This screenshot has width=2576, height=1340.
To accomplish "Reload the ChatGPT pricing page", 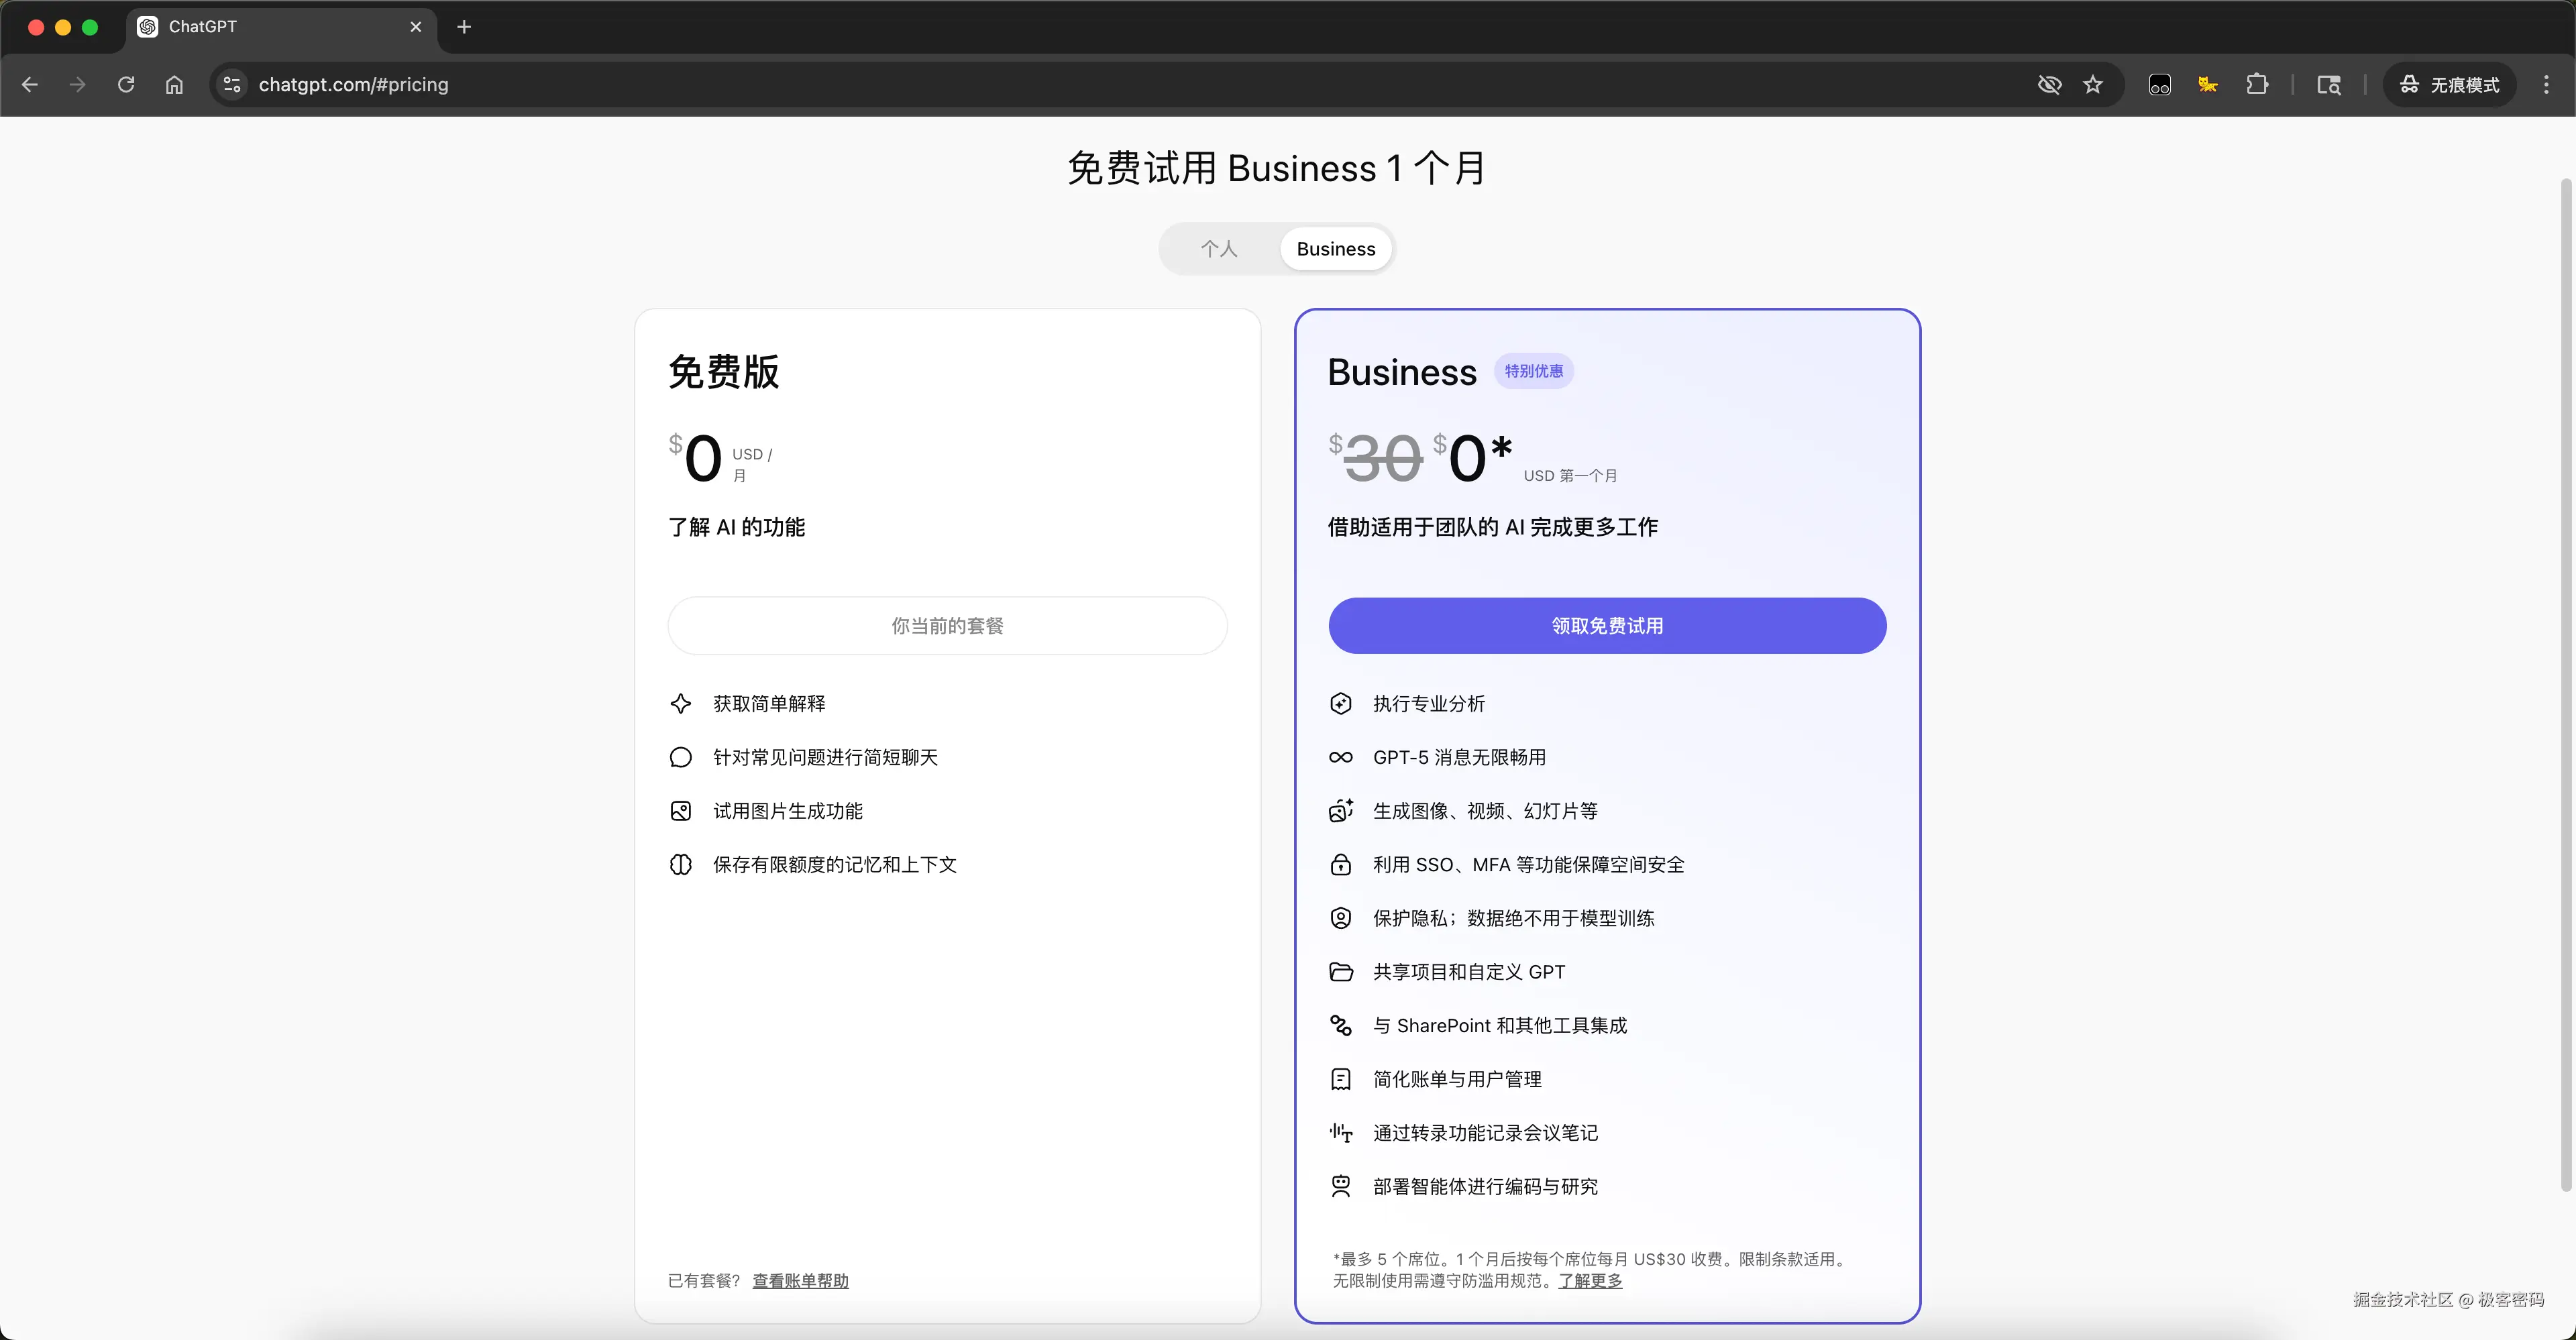I will [126, 85].
